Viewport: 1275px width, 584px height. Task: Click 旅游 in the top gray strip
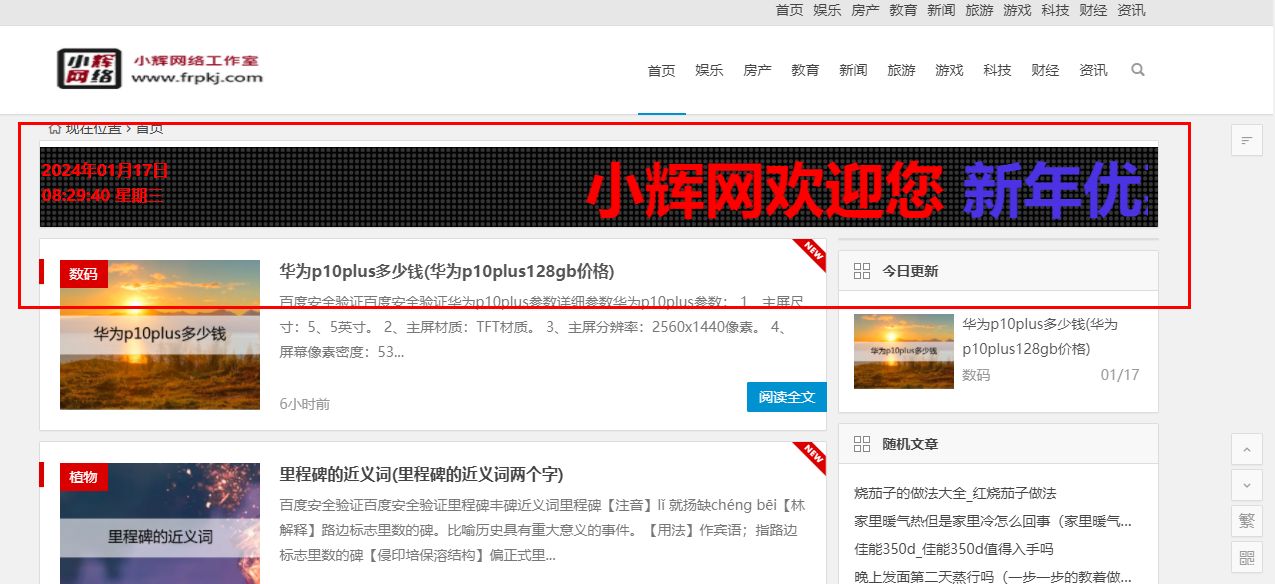coord(979,10)
